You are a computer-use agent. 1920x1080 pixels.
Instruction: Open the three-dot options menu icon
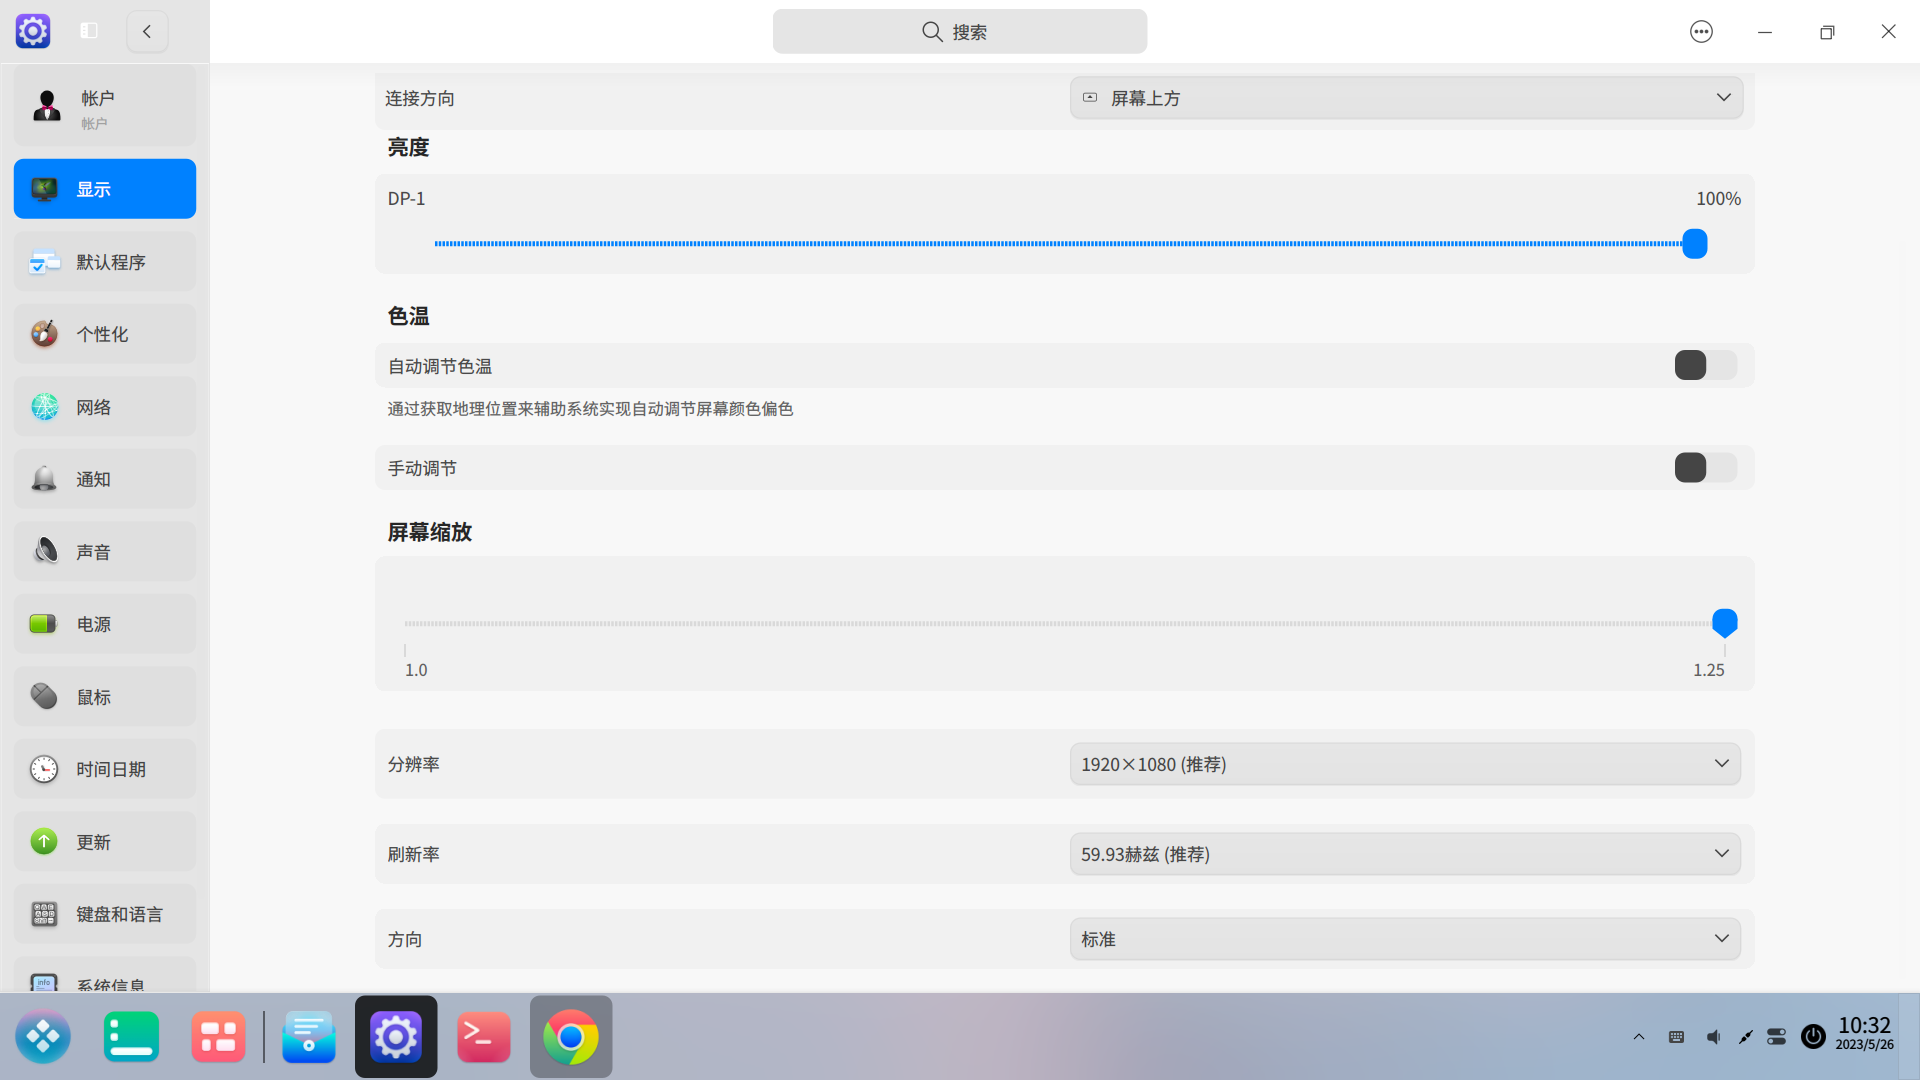click(1701, 32)
